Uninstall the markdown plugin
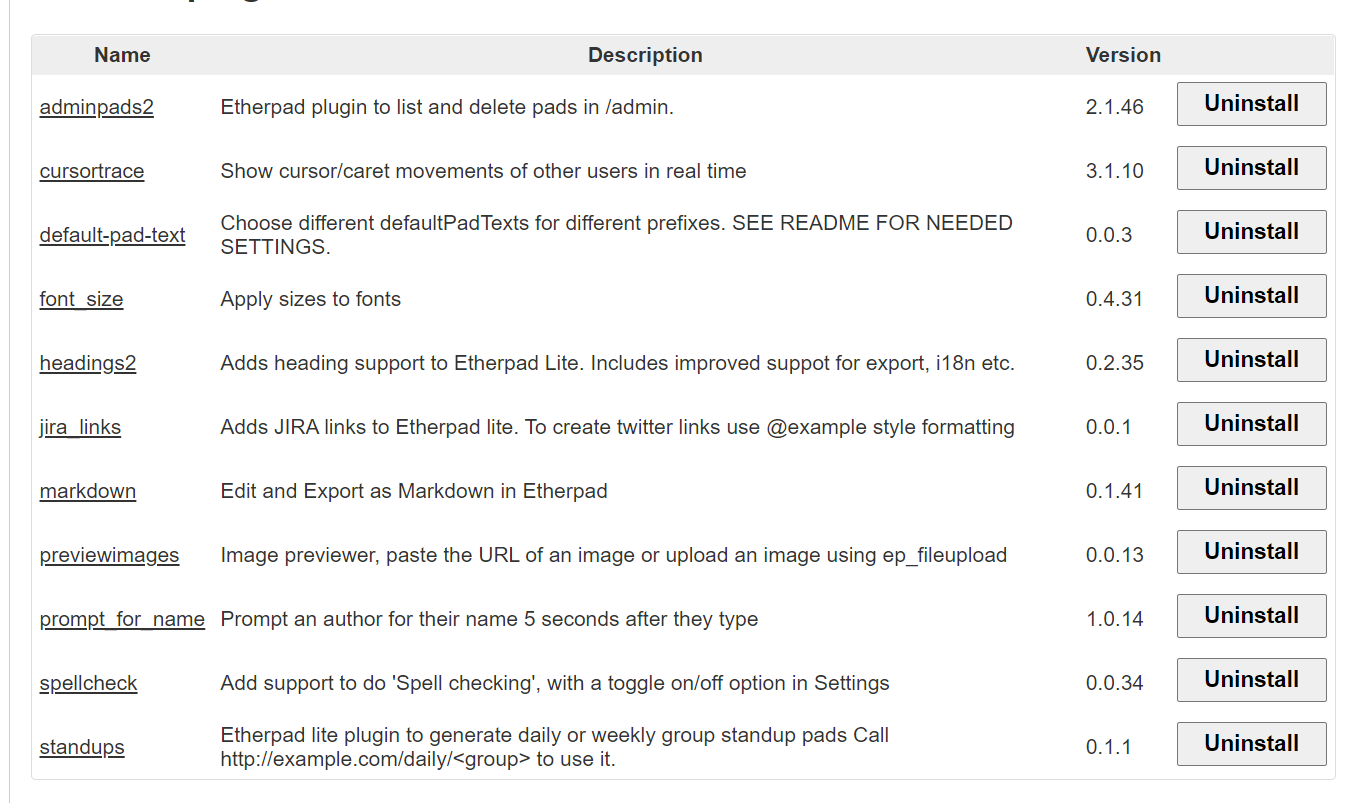The width and height of the screenshot is (1354, 803). (1251, 487)
